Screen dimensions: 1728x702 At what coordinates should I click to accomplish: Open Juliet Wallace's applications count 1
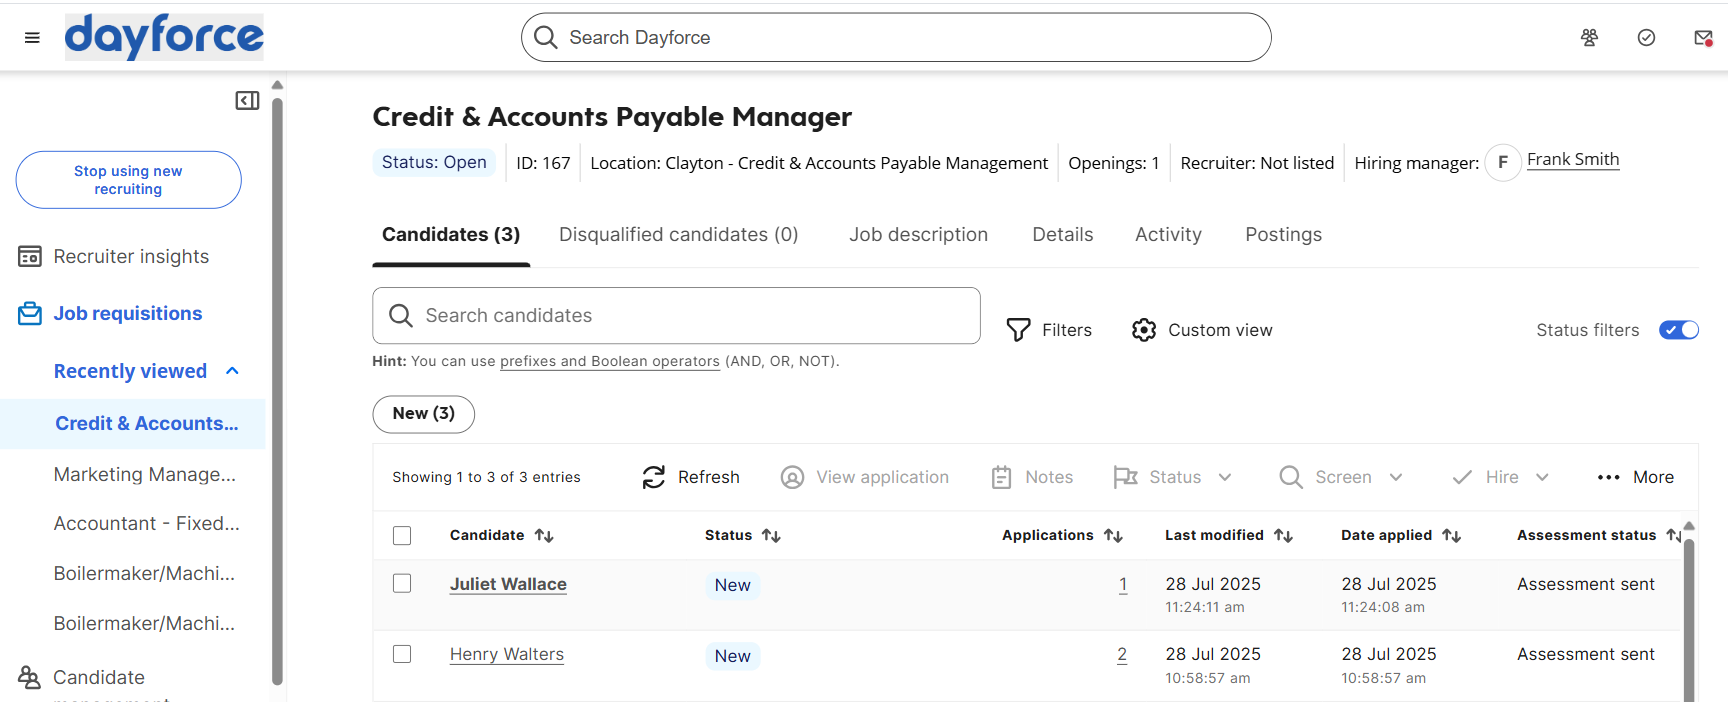point(1123,584)
